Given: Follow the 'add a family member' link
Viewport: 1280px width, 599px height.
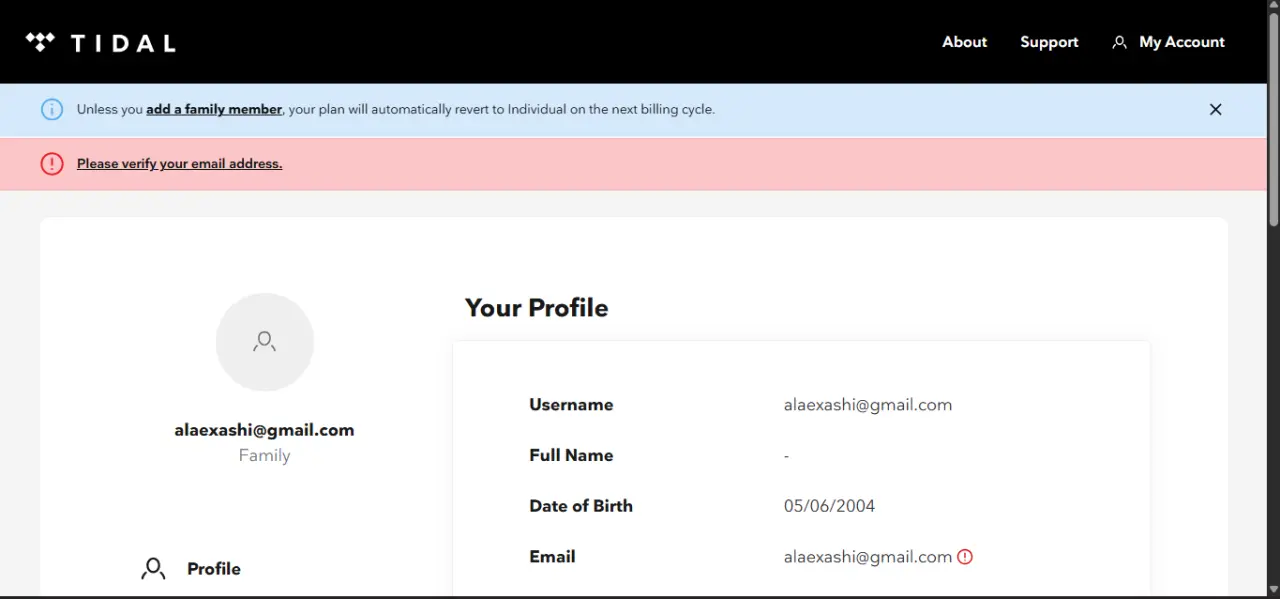Looking at the screenshot, I should [x=214, y=109].
